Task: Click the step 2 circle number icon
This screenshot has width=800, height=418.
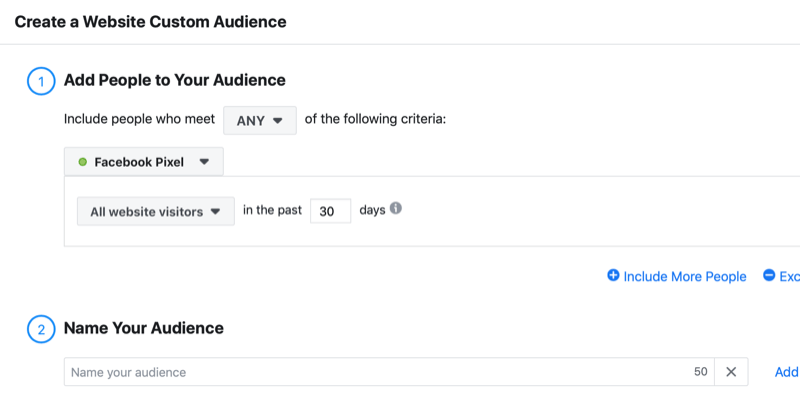Action: coord(41,329)
